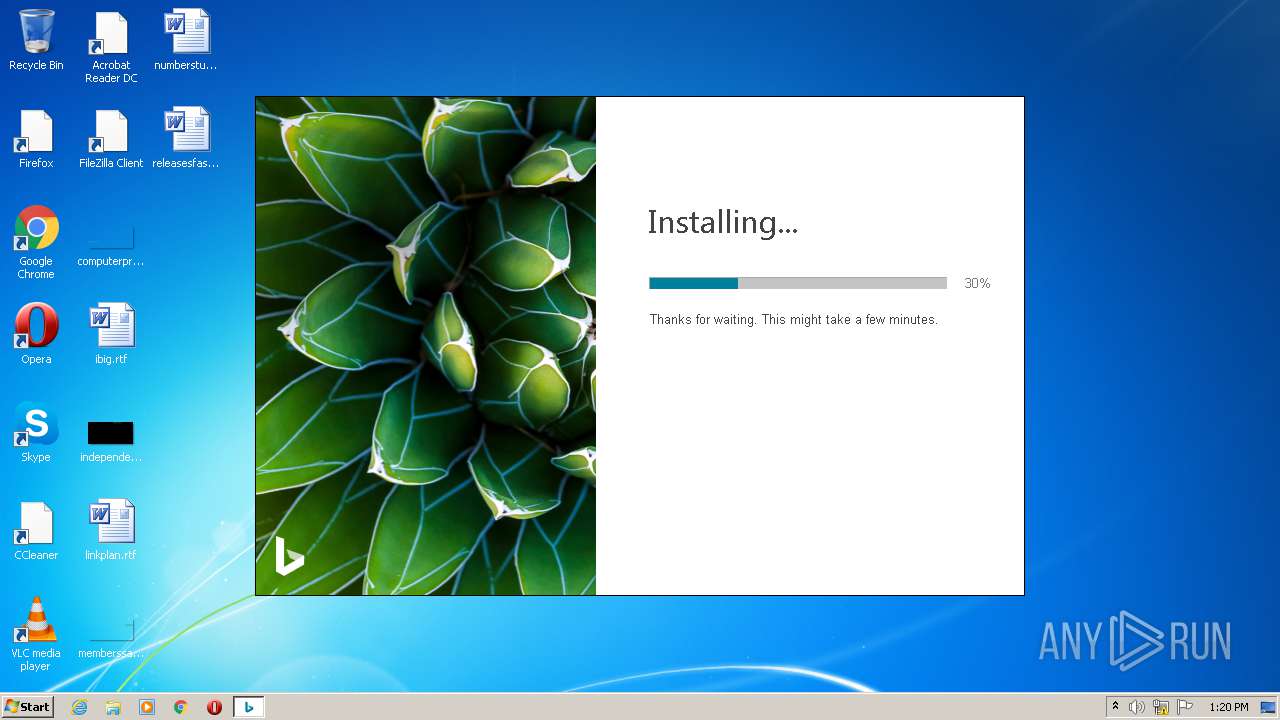Open Action Center flag icon
The image size is (1280, 720).
pos(1185,707)
